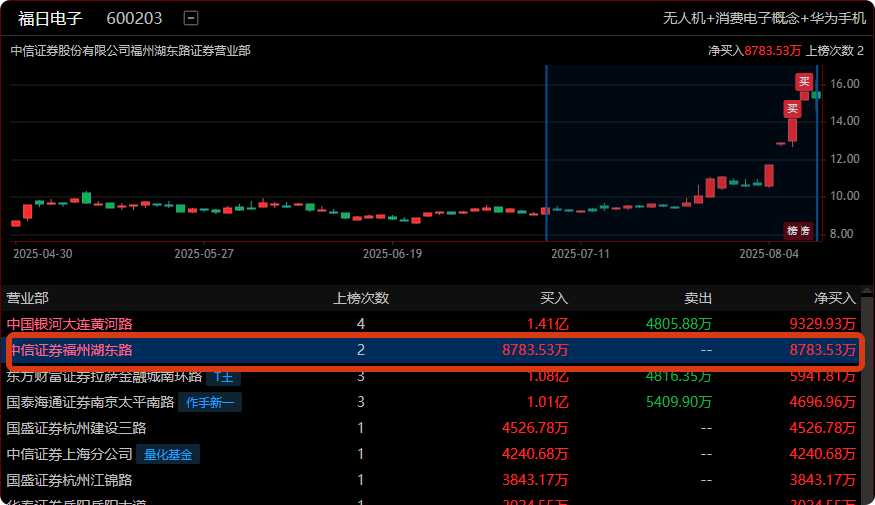The image size is (875, 505).
Task: Sort by the 卖出 column header
Action: click(x=698, y=298)
